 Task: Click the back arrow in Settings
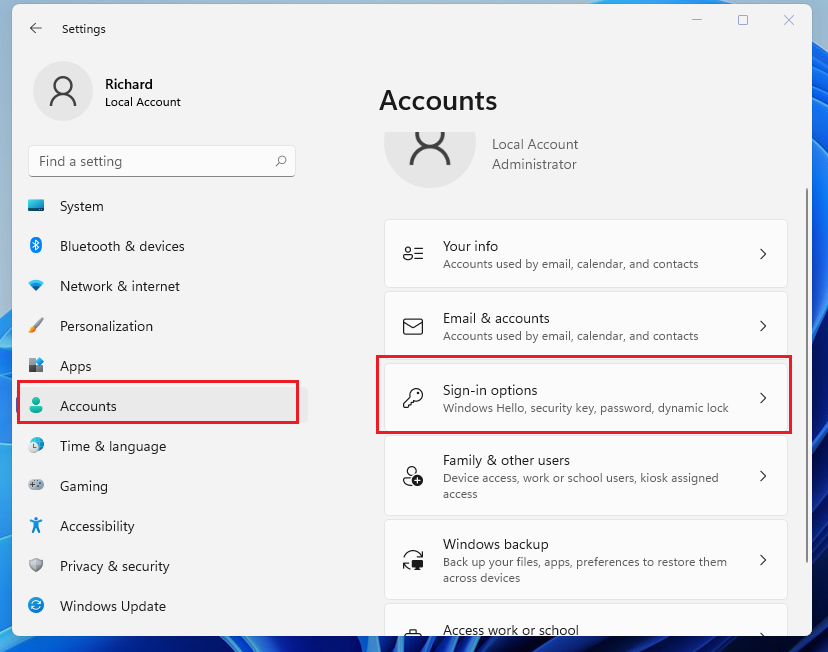pos(36,29)
